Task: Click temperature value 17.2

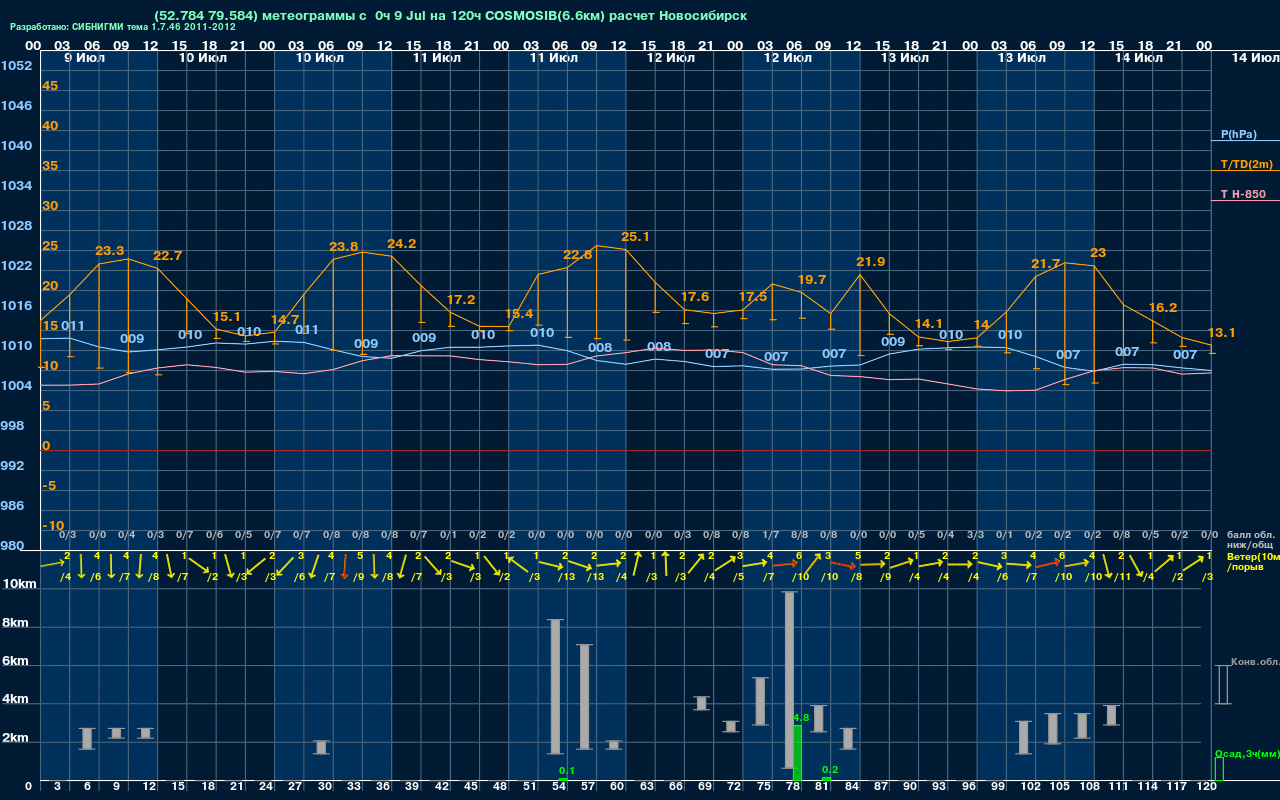Action: (461, 300)
